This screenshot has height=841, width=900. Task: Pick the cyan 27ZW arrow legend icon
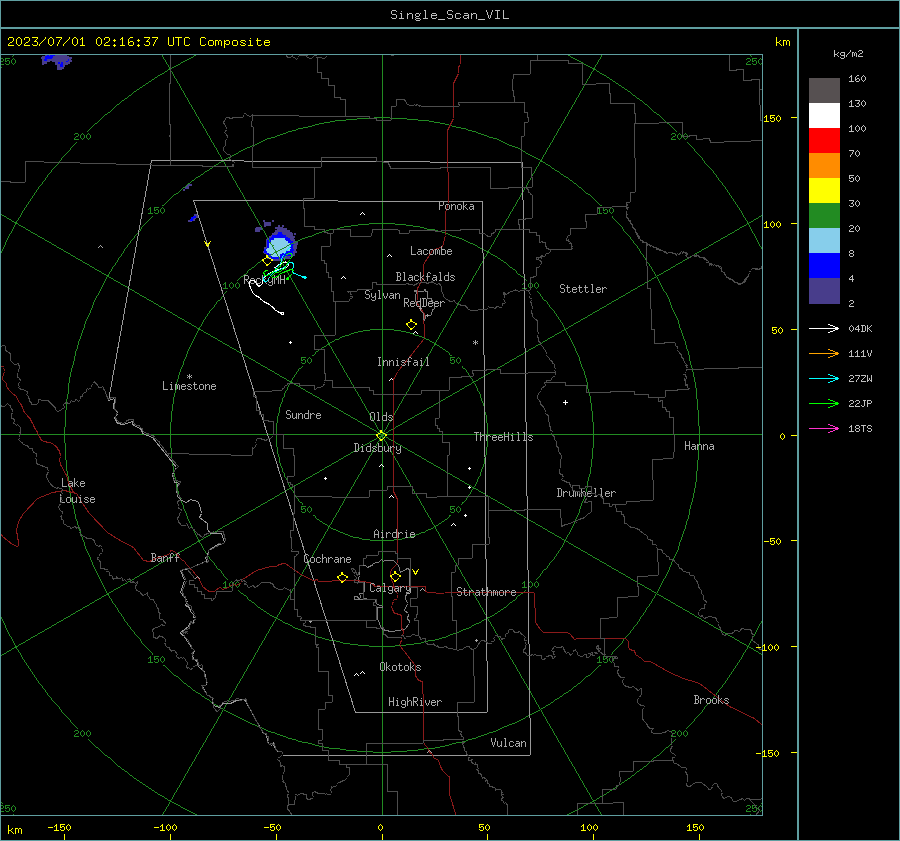click(824, 379)
